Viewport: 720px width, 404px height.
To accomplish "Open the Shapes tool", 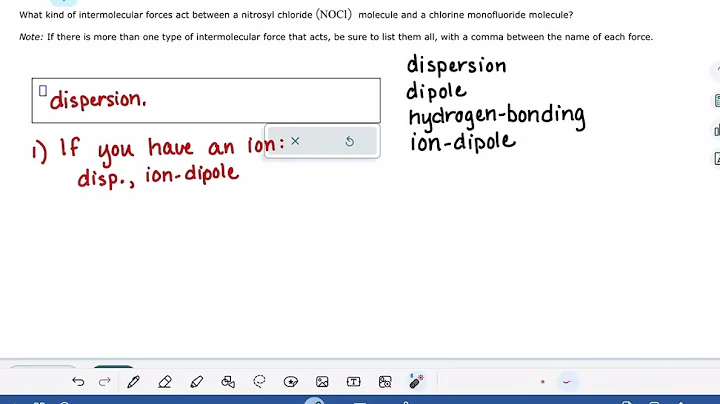I will click(x=228, y=382).
